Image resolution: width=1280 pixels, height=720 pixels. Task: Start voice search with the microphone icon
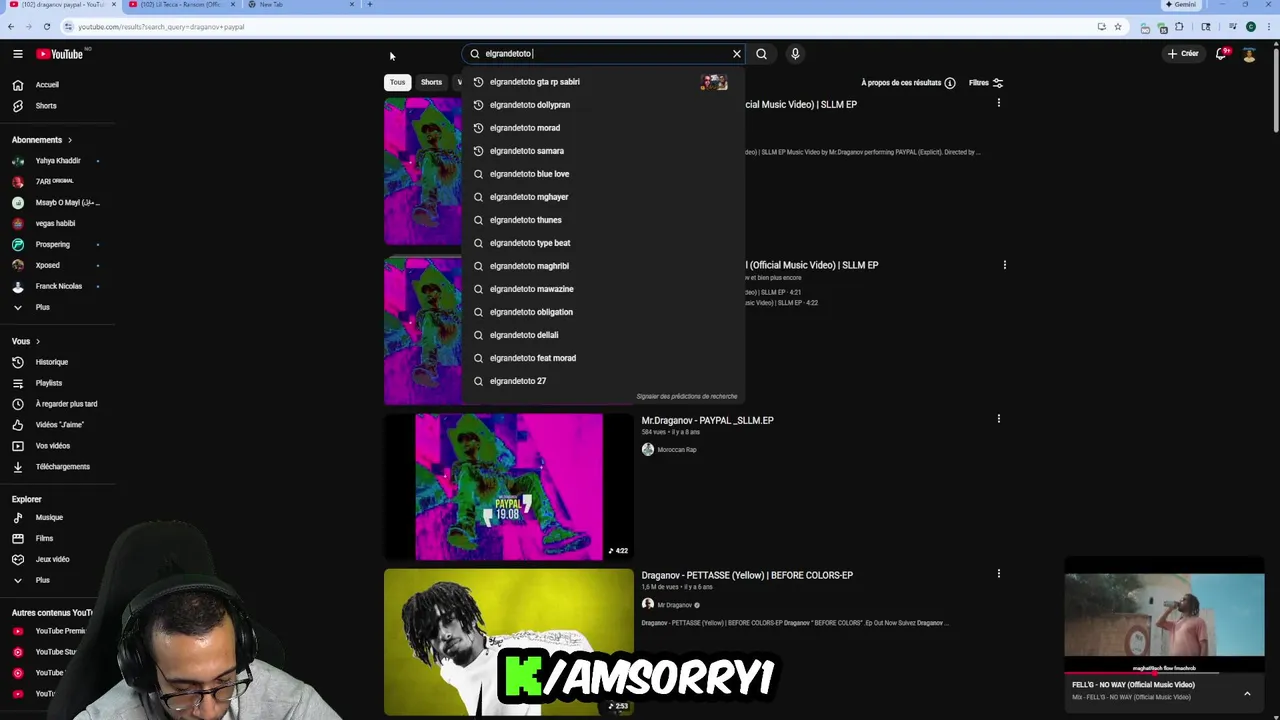pyautogui.click(x=795, y=54)
